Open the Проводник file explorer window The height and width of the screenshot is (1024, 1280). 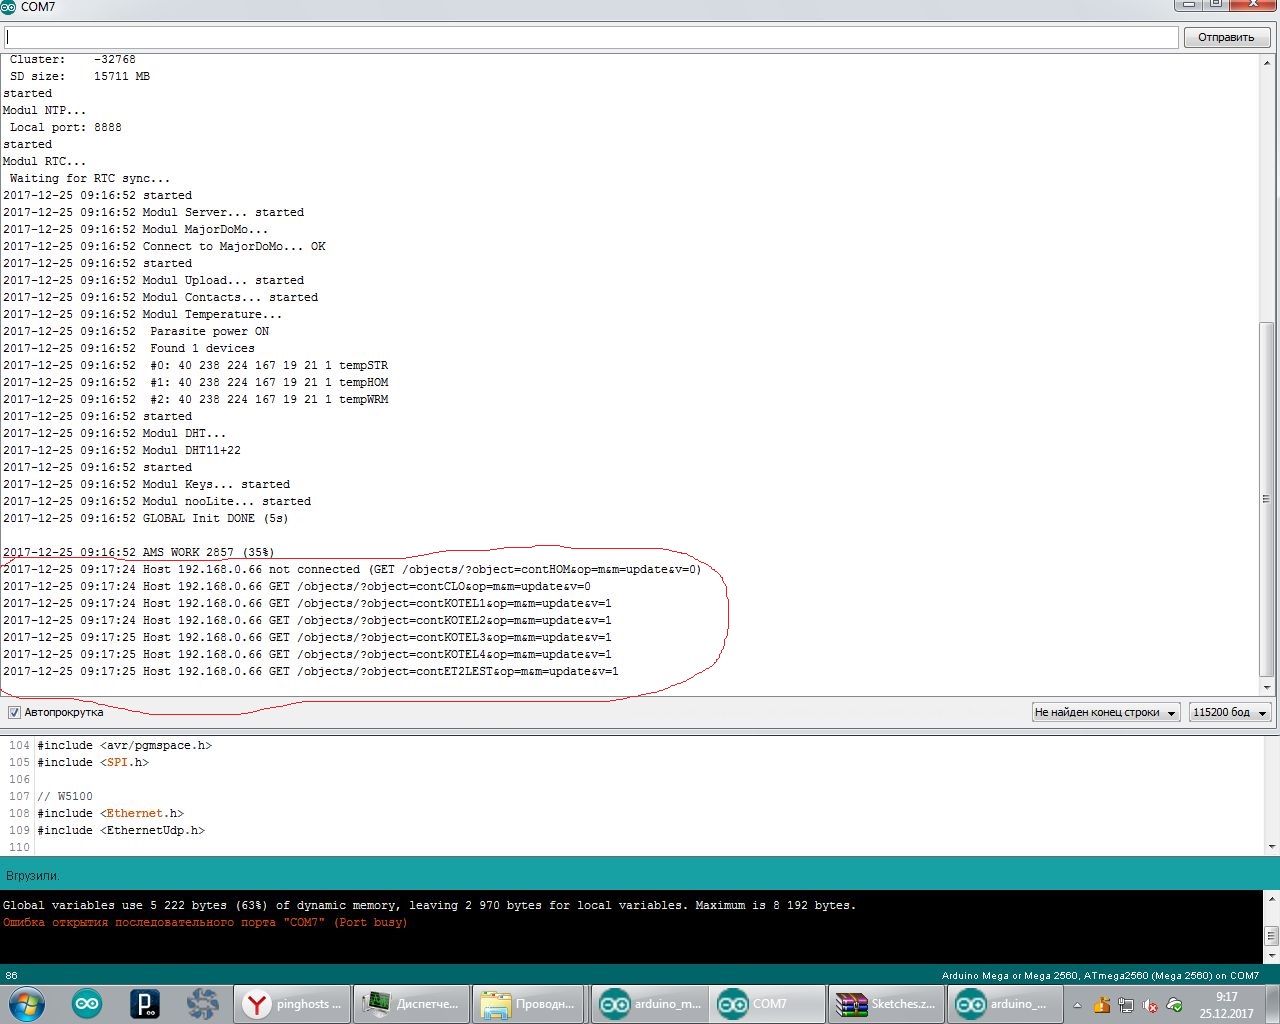click(x=529, y=1004)
